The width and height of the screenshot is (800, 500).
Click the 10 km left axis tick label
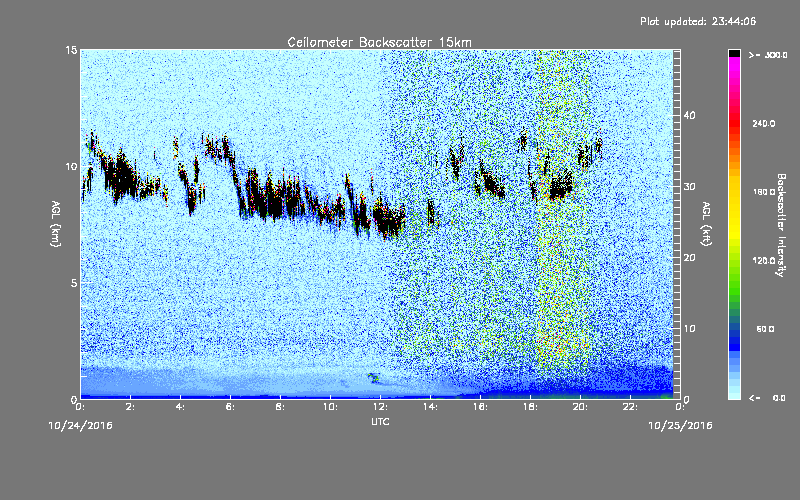(71, 166)
